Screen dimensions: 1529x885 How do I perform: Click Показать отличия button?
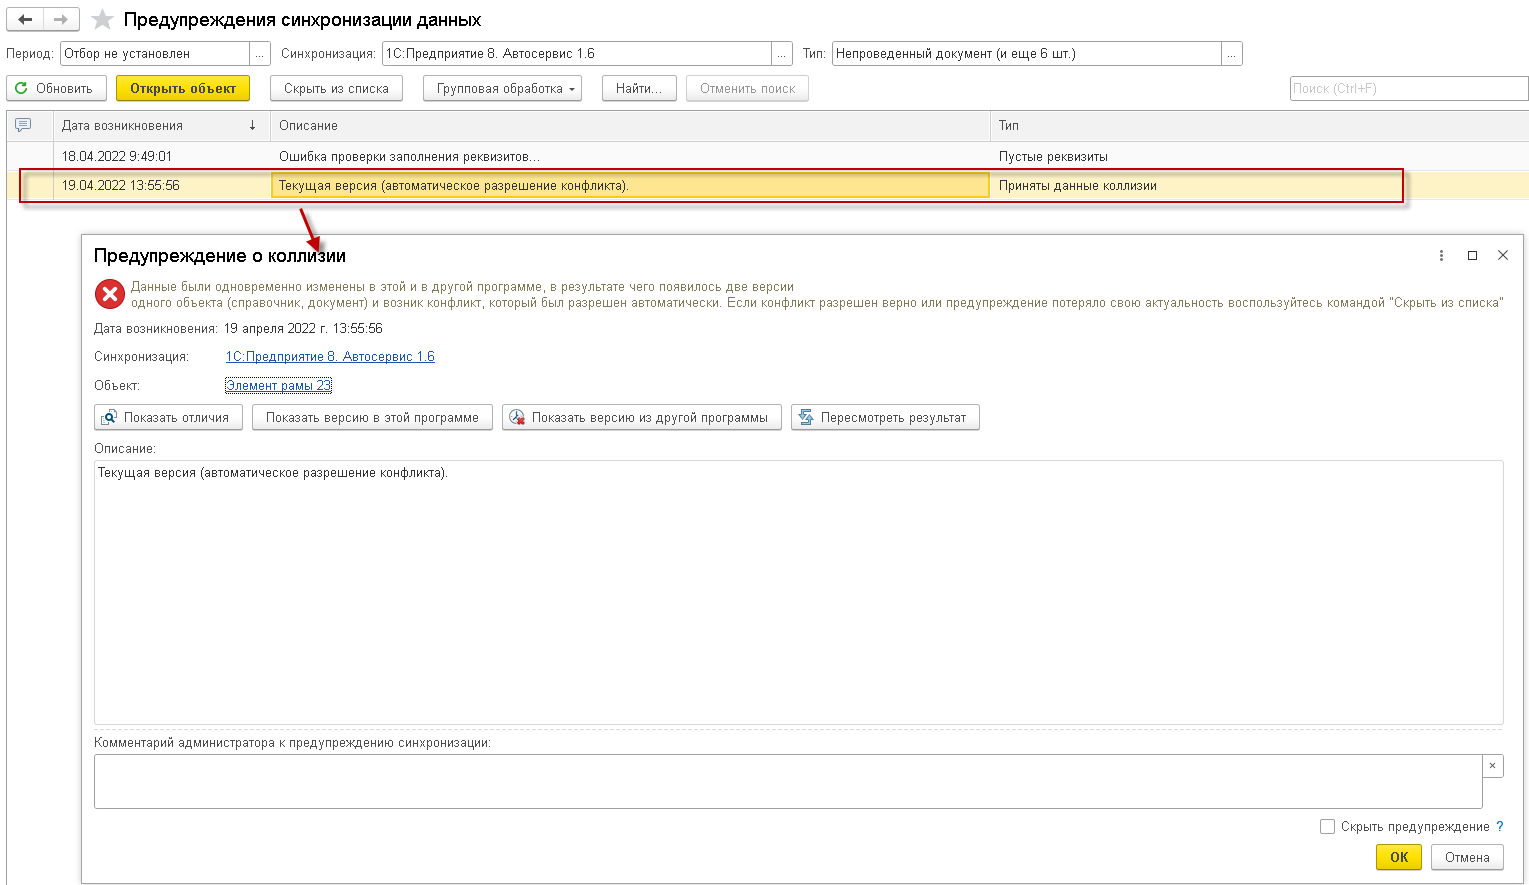point(168,418)
